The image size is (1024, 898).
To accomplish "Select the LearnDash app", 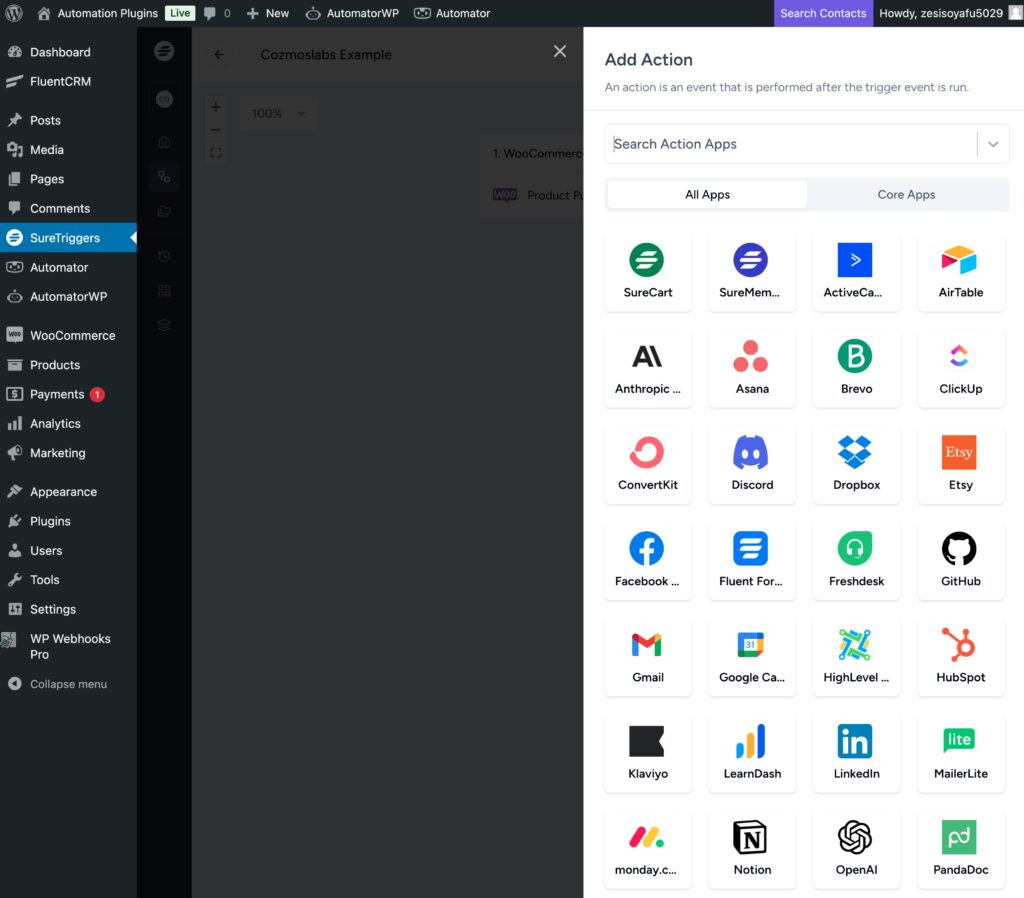I will 752,753.
